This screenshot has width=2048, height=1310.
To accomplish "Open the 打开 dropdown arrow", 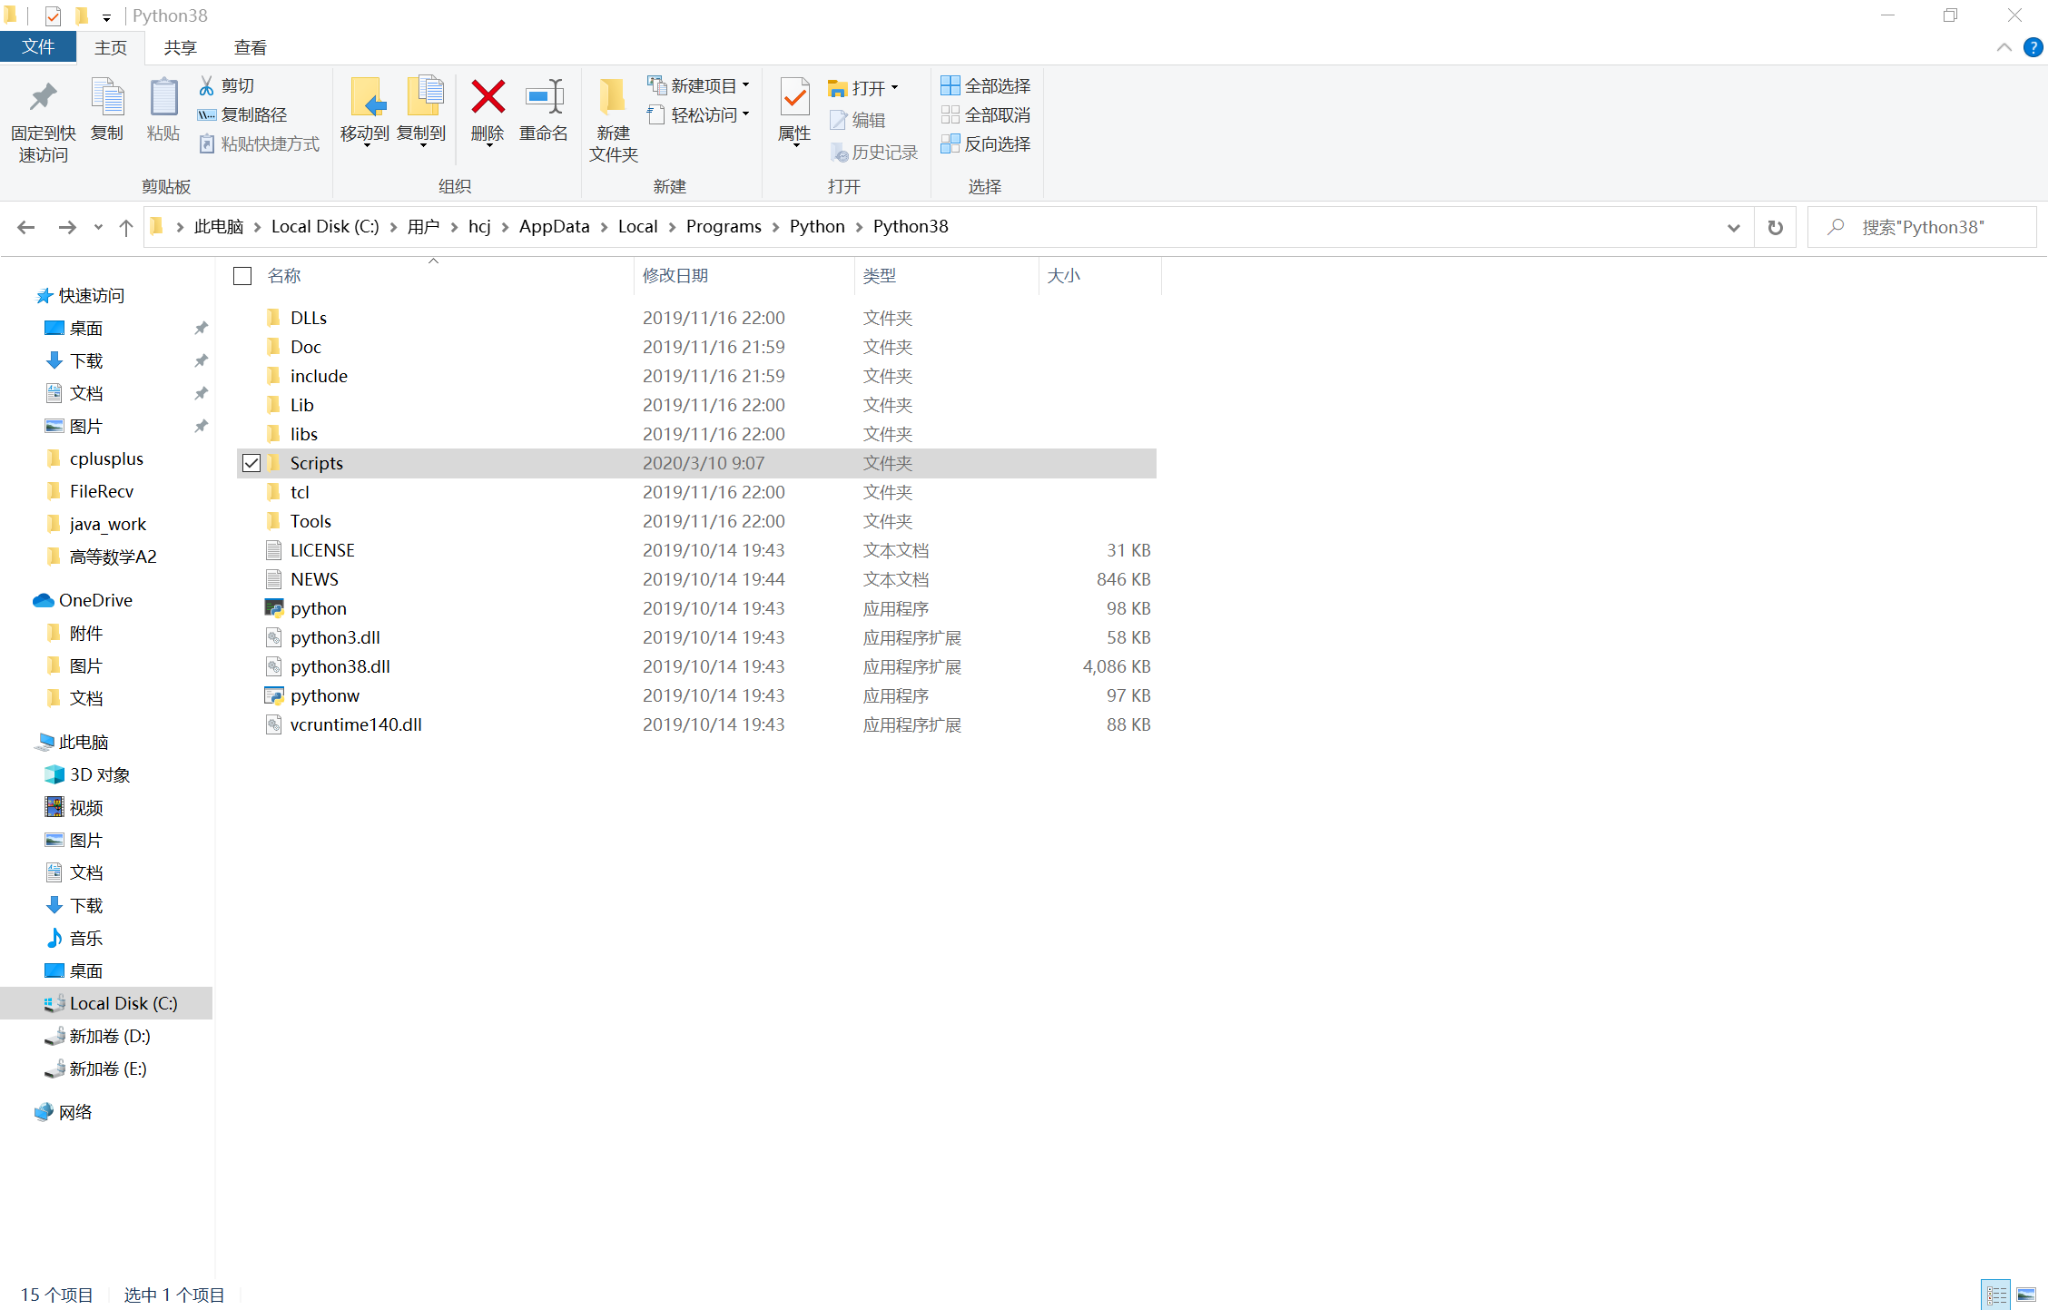I will [895, 87].
